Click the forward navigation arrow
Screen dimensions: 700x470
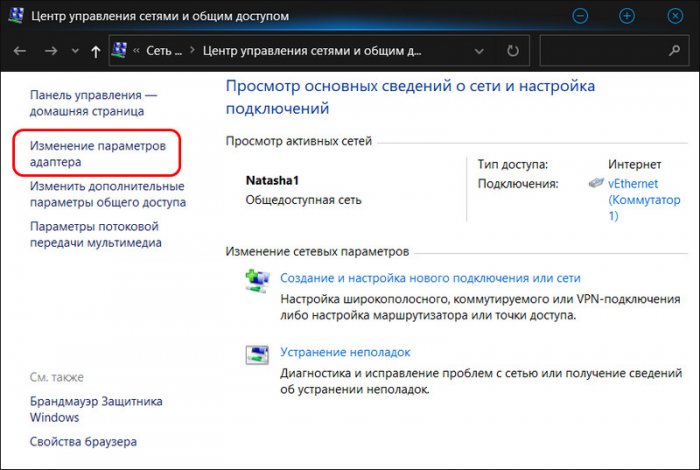coord(51,51)
